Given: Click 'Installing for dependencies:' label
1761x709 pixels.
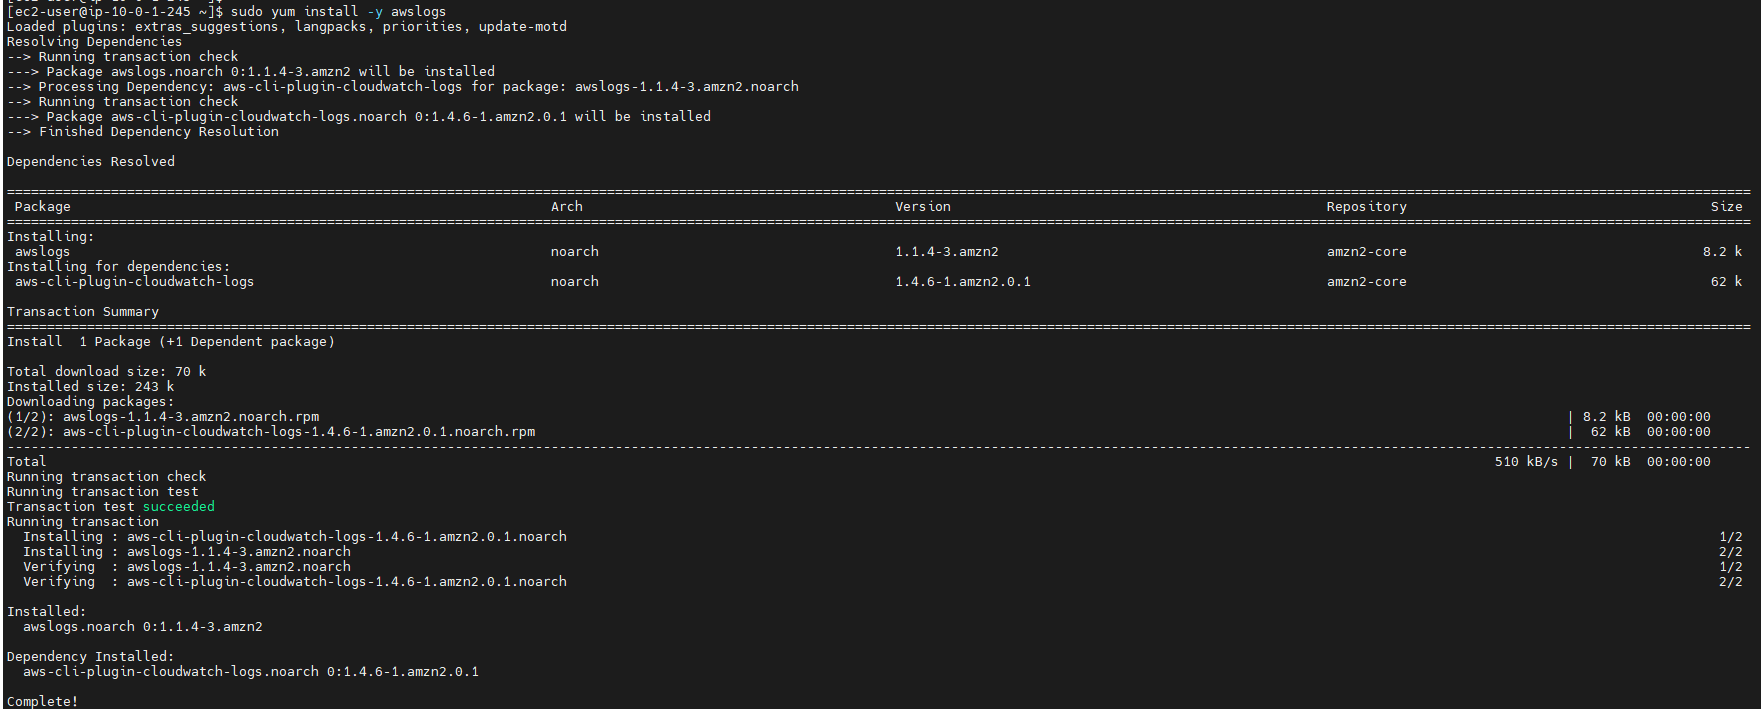Looking at the screenshot, I should coord(119,267).
